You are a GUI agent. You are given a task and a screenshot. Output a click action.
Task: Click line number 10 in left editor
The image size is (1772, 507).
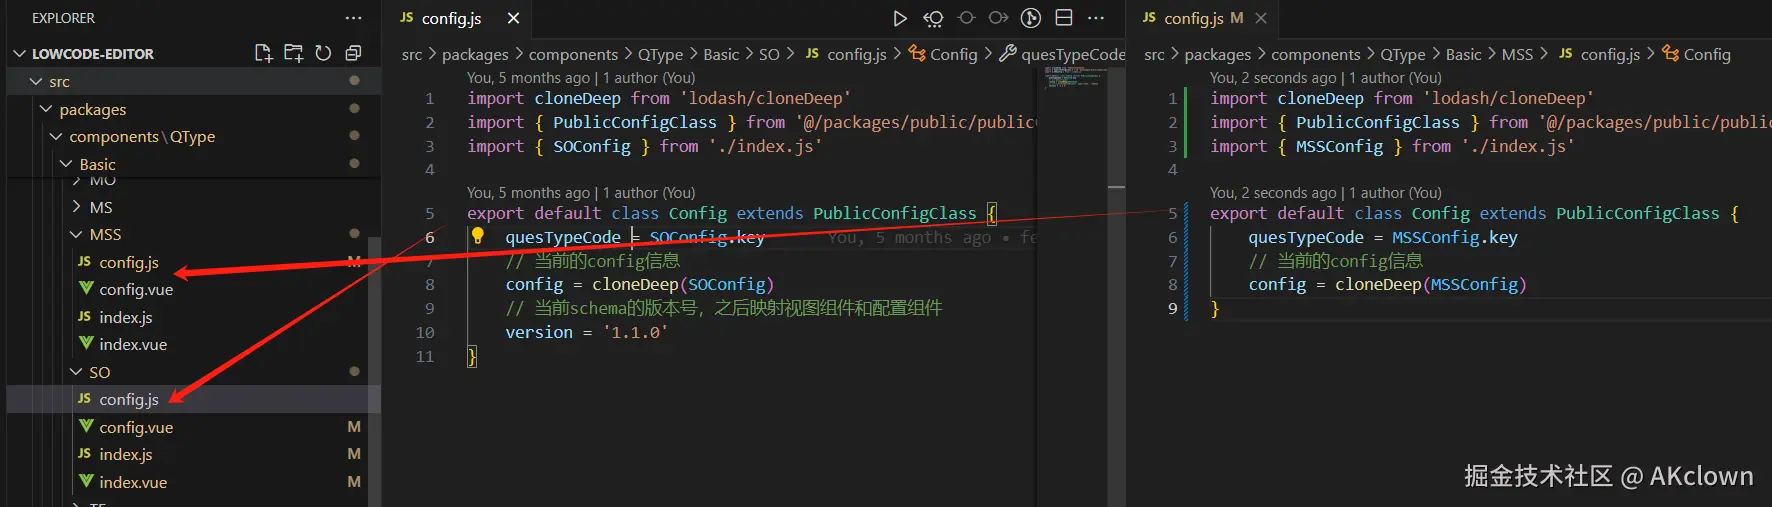coord(425,332)
